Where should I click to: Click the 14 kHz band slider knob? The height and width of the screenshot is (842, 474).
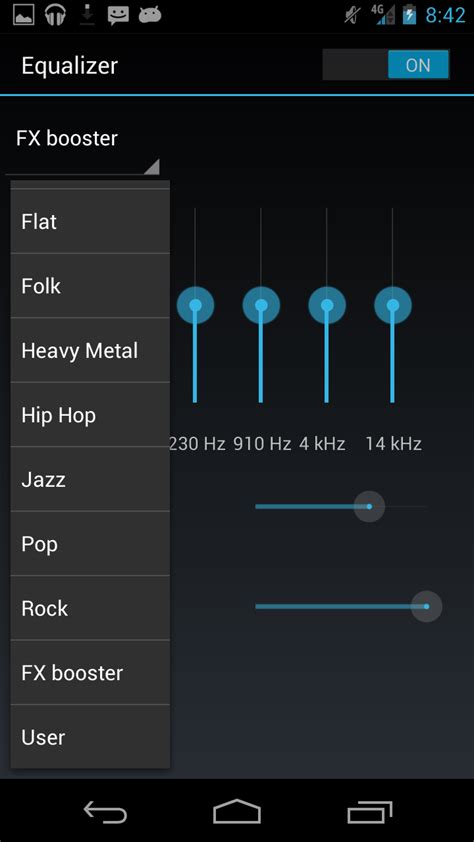click(393, 305)
